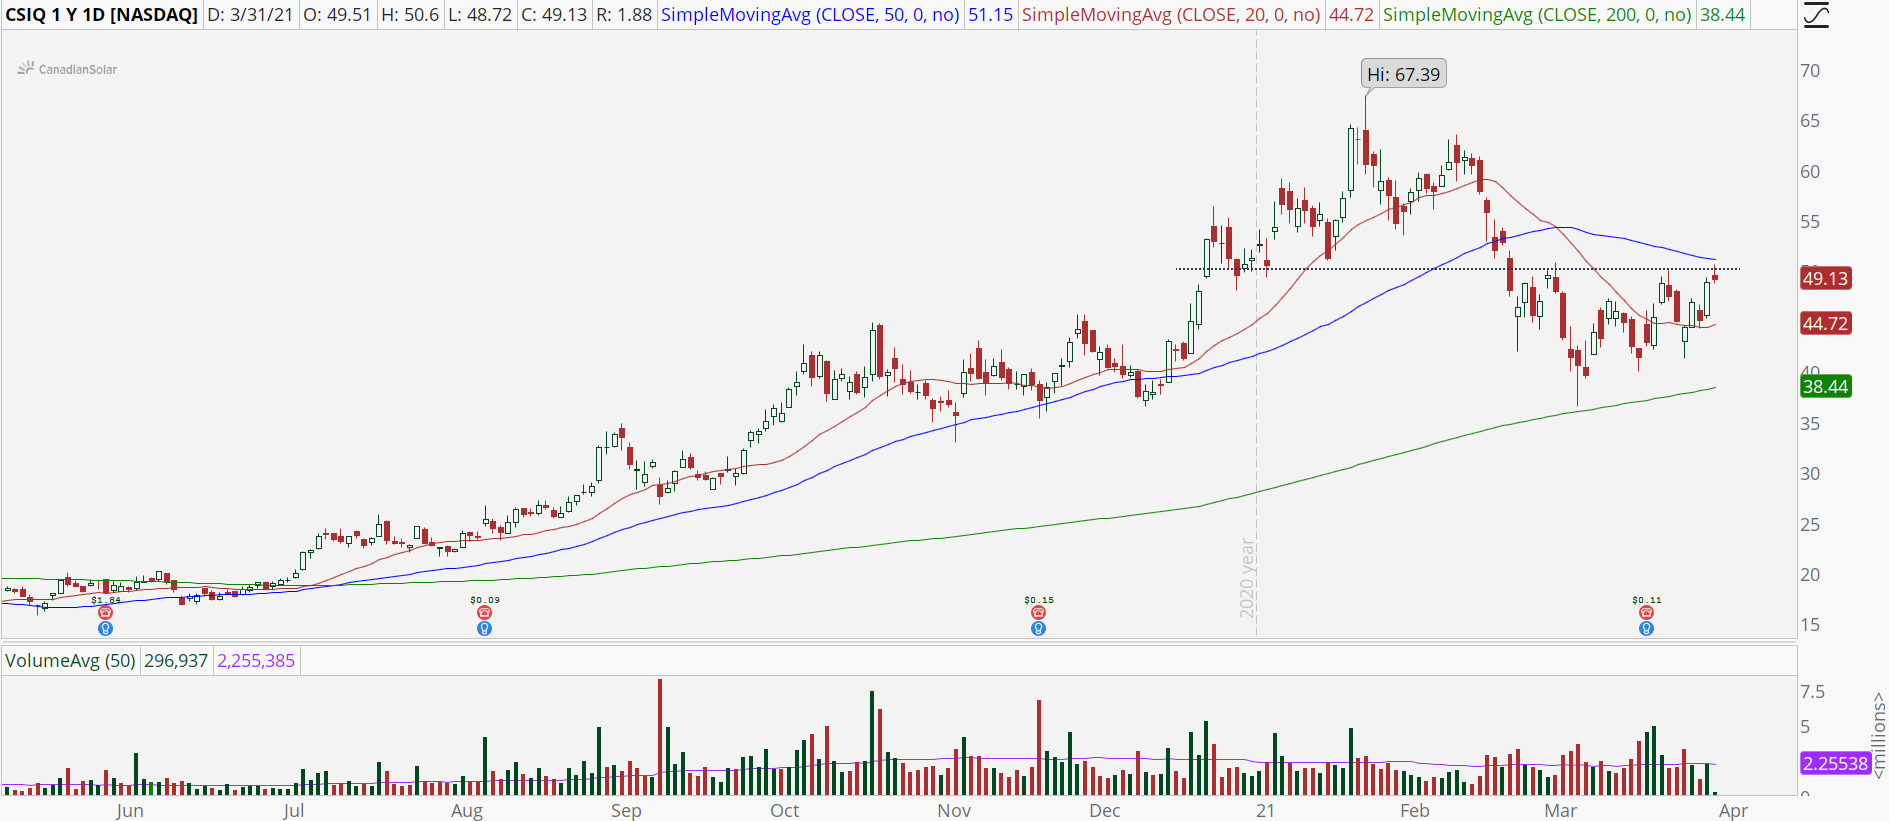Click the Hi: 67.39 price bubble
This screenshot has width=1889, height=821.
[1404, 74]
